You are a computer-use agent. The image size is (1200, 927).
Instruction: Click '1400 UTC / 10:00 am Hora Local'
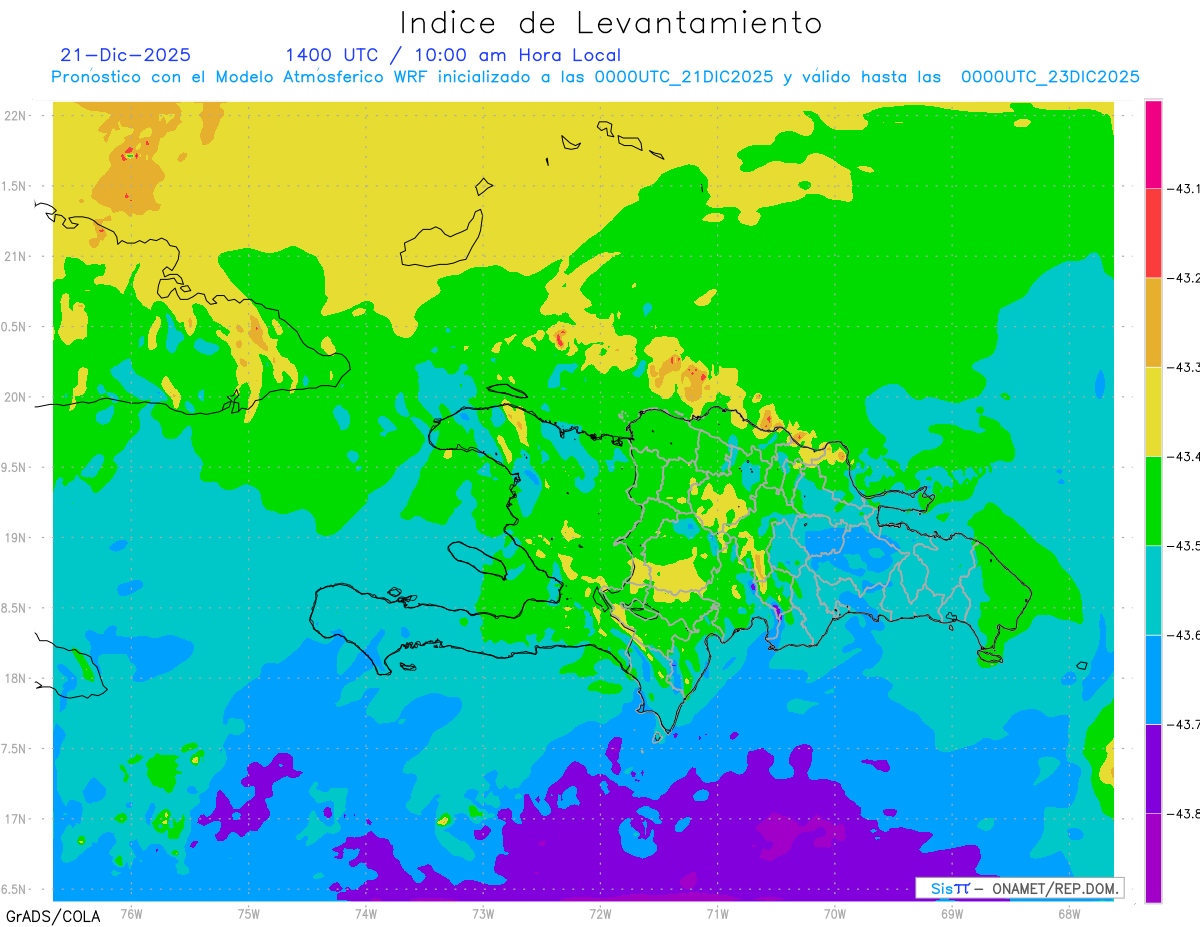(453, 56)
